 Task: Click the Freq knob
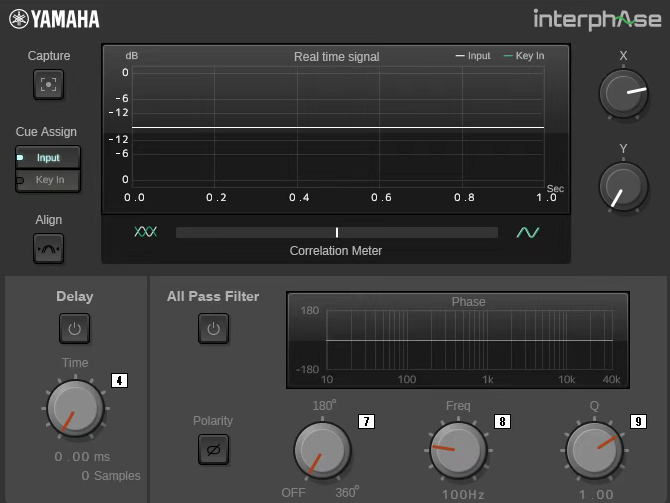(x=458, y=450)
